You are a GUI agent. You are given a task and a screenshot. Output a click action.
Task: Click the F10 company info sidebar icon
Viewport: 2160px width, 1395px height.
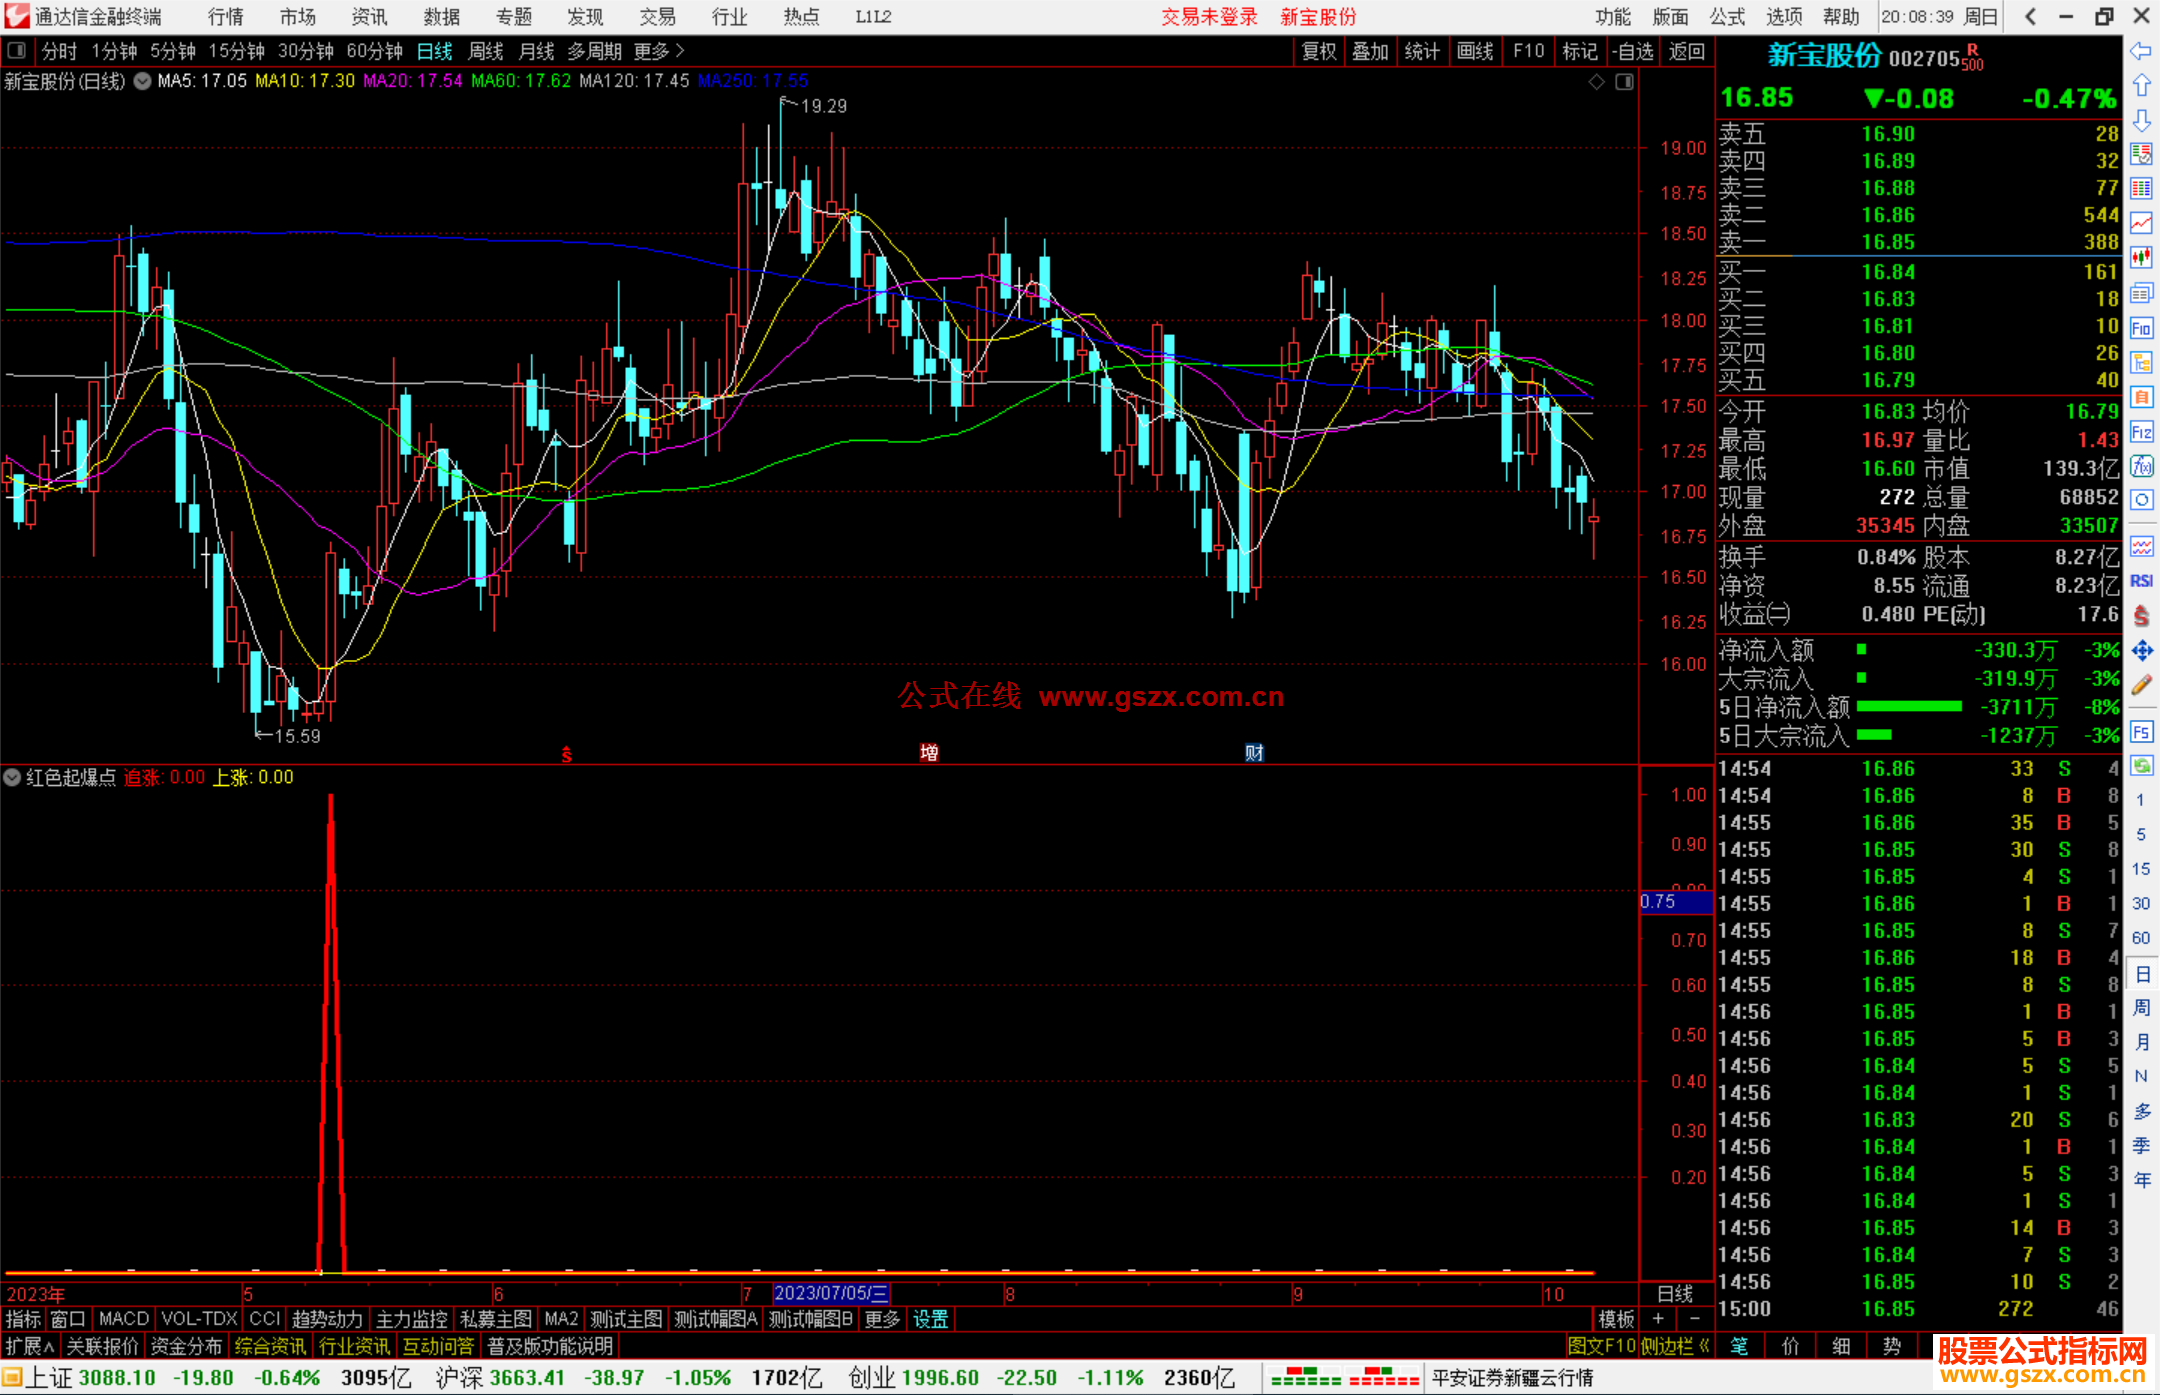tap(2141, 328)
